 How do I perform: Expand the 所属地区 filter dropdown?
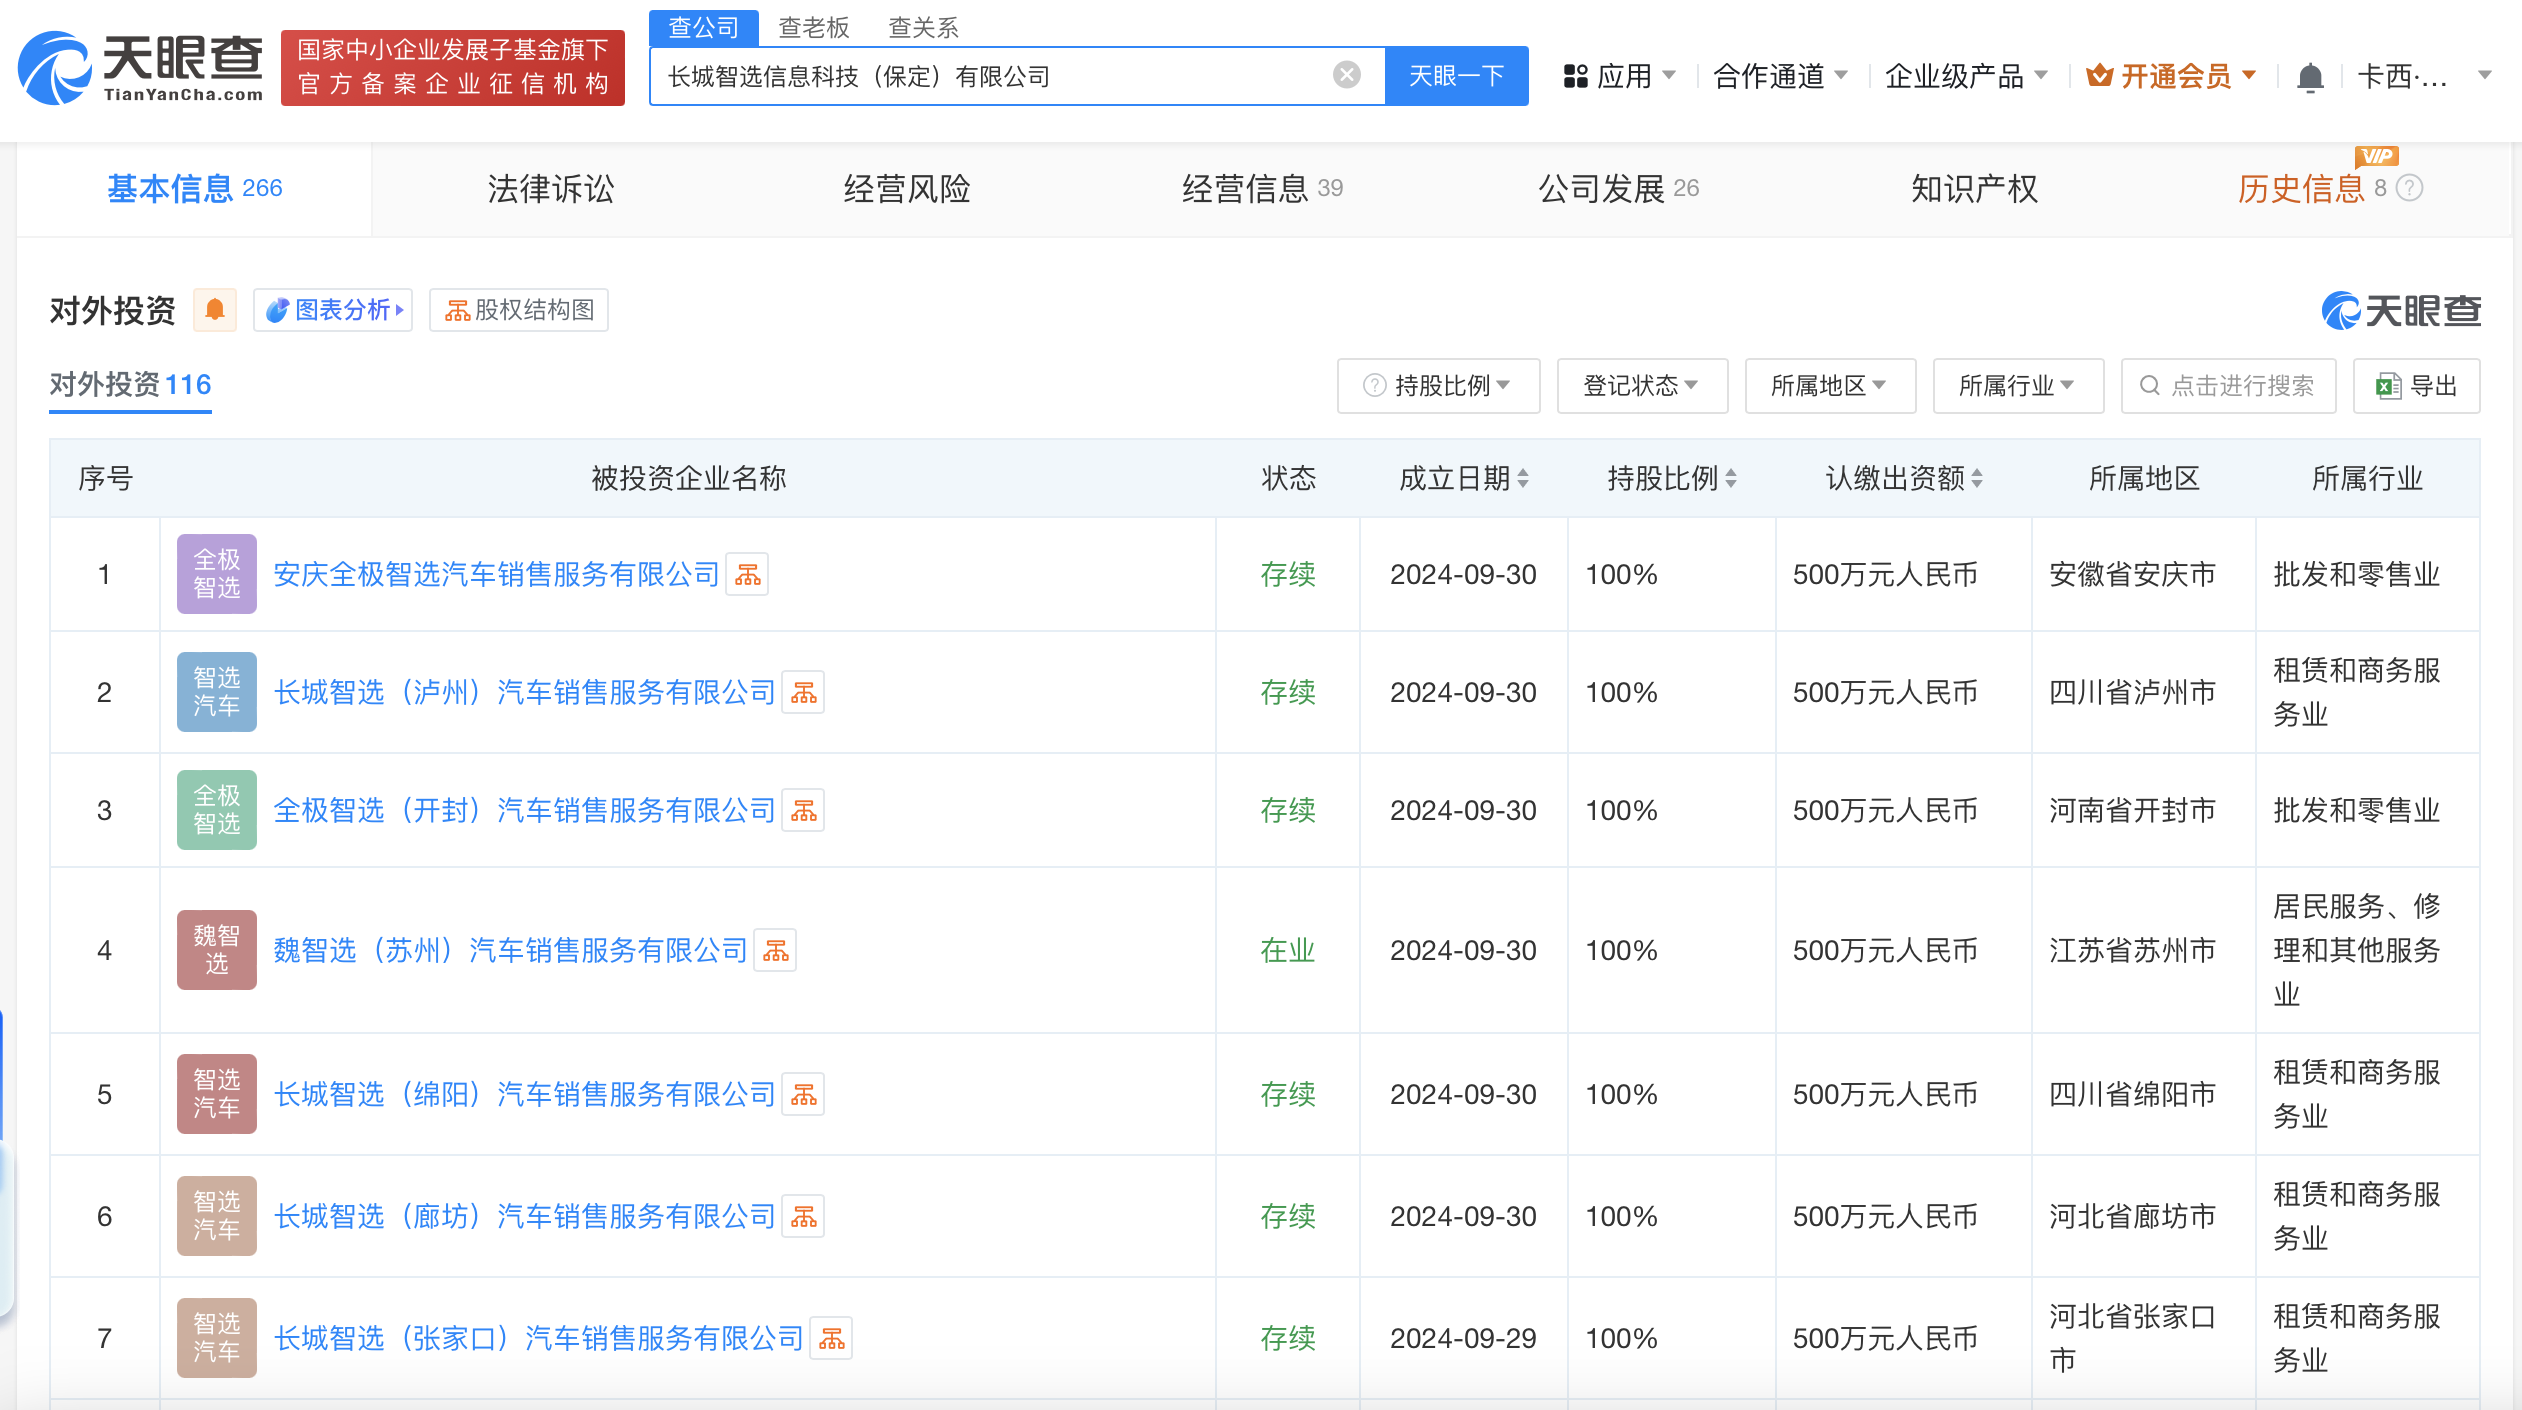(x=1829, y=386)
